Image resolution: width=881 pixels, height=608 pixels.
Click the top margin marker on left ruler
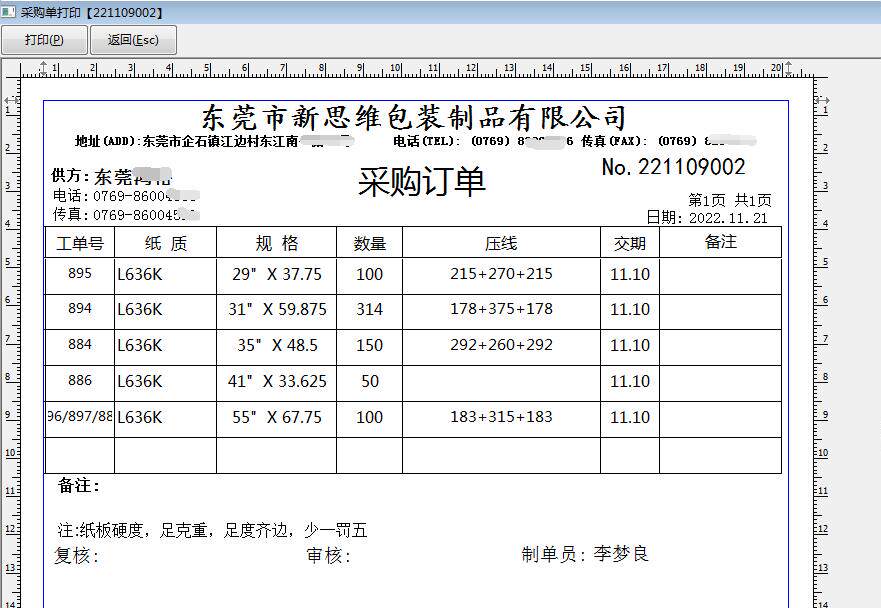12,100
